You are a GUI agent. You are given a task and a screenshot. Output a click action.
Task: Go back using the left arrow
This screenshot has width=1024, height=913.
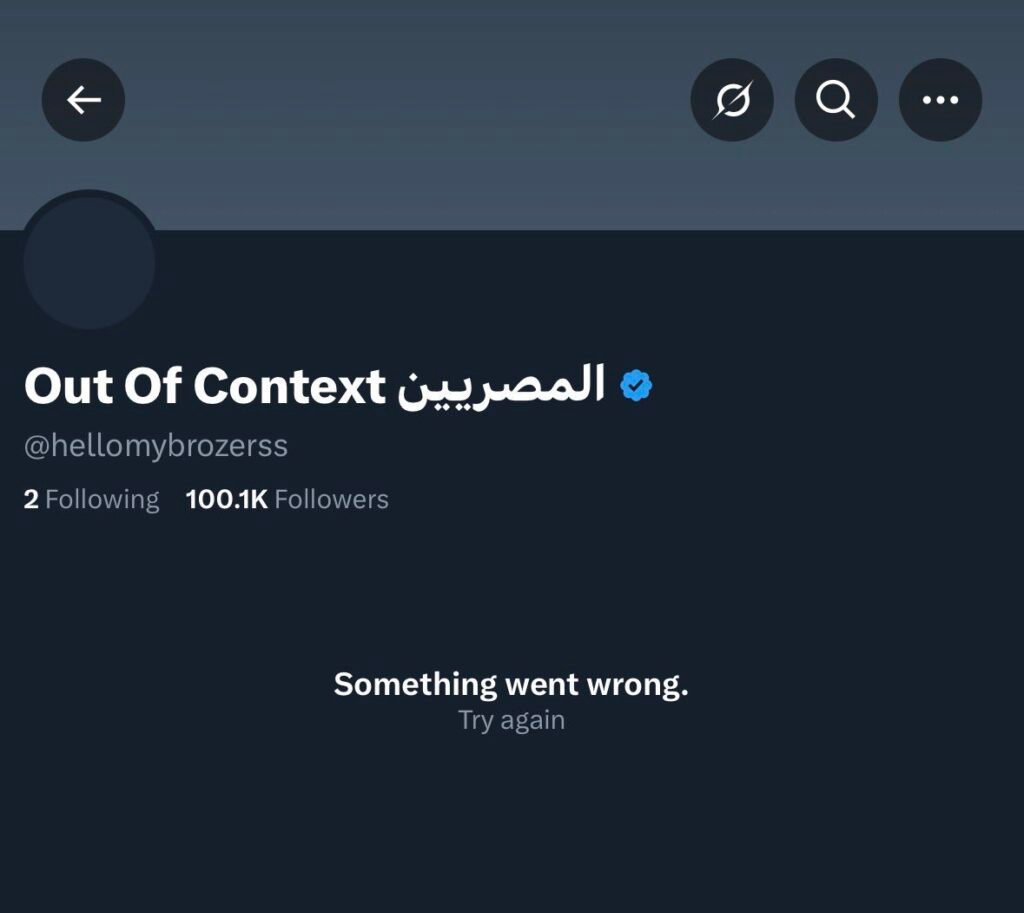83,100
